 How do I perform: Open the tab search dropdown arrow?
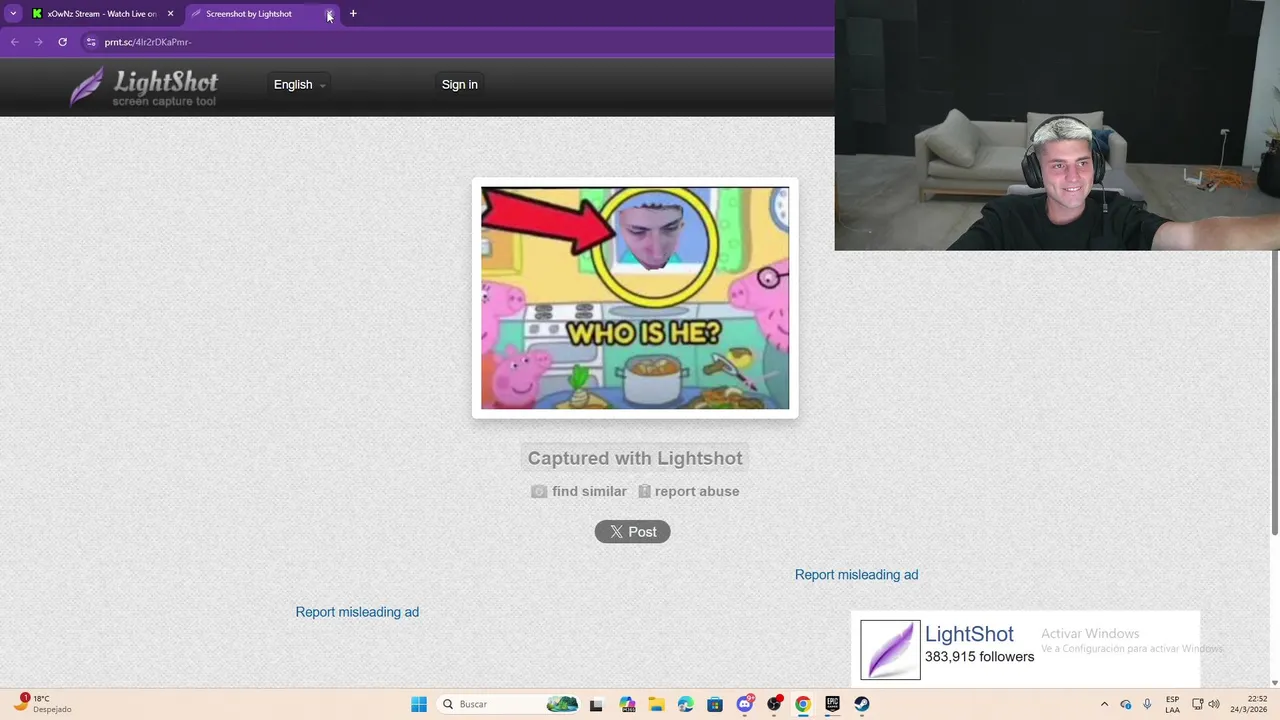13,14
